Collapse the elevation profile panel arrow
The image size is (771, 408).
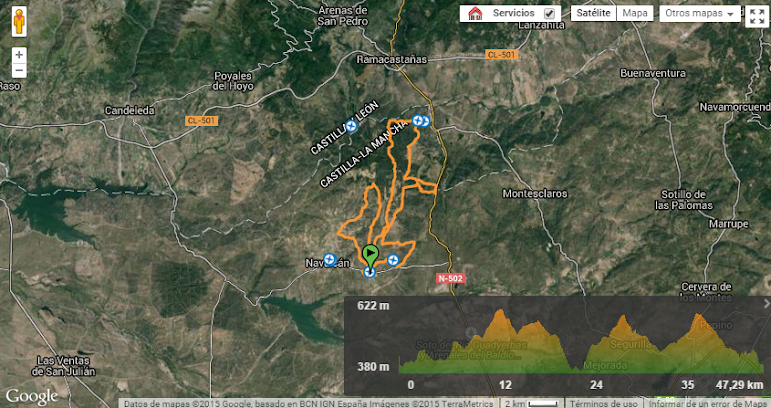[766, 304]
